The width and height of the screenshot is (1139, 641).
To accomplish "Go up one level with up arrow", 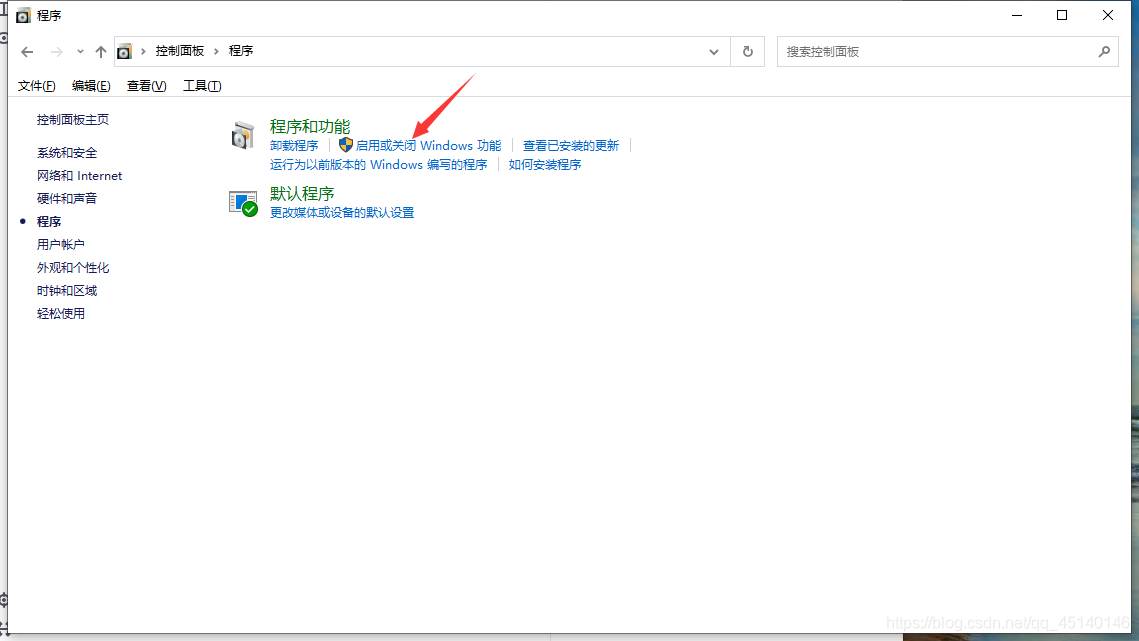I will [x=101, y=52].
